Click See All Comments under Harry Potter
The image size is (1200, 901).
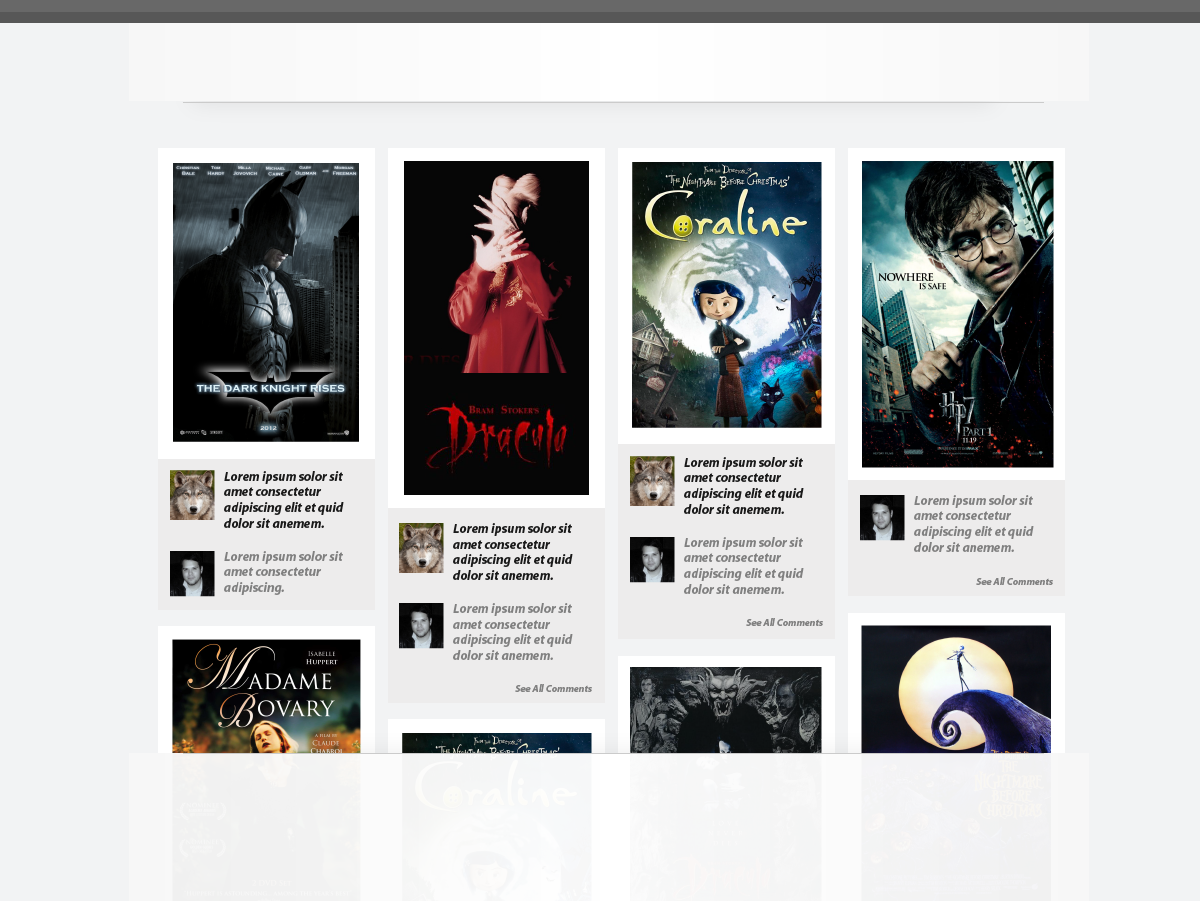tap(1014, 582)
